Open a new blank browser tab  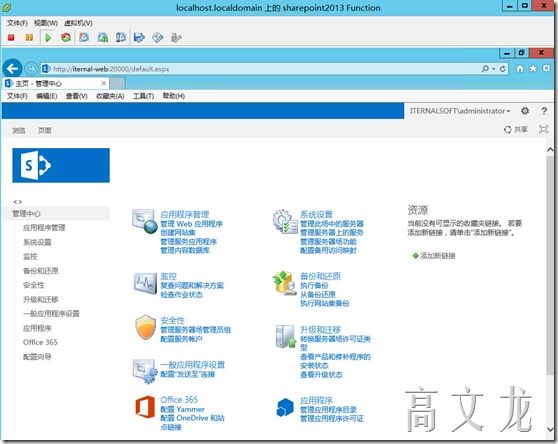[x=117, y=83]
